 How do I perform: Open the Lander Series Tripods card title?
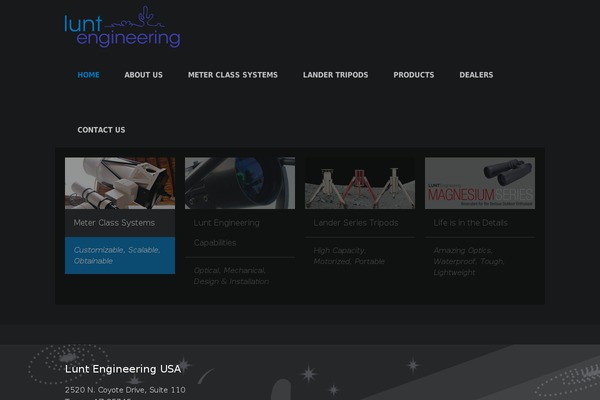pos(356,223)
